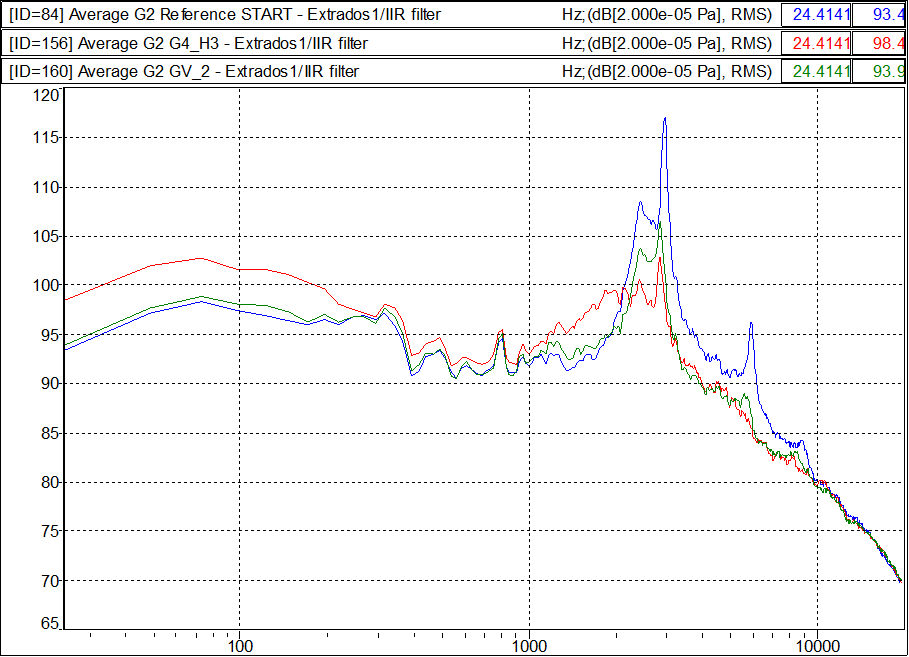Click the blue 24.4141 cursor frequency value
The height and width of the screenshot is (657, 909).
[816, 14]
